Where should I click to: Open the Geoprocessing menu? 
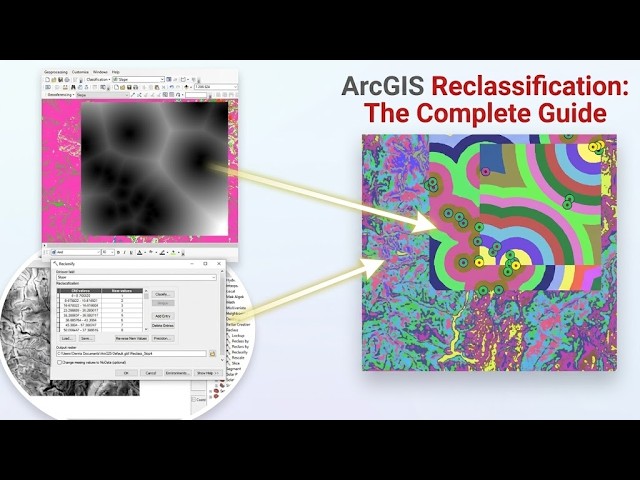[x=56, y=72]
